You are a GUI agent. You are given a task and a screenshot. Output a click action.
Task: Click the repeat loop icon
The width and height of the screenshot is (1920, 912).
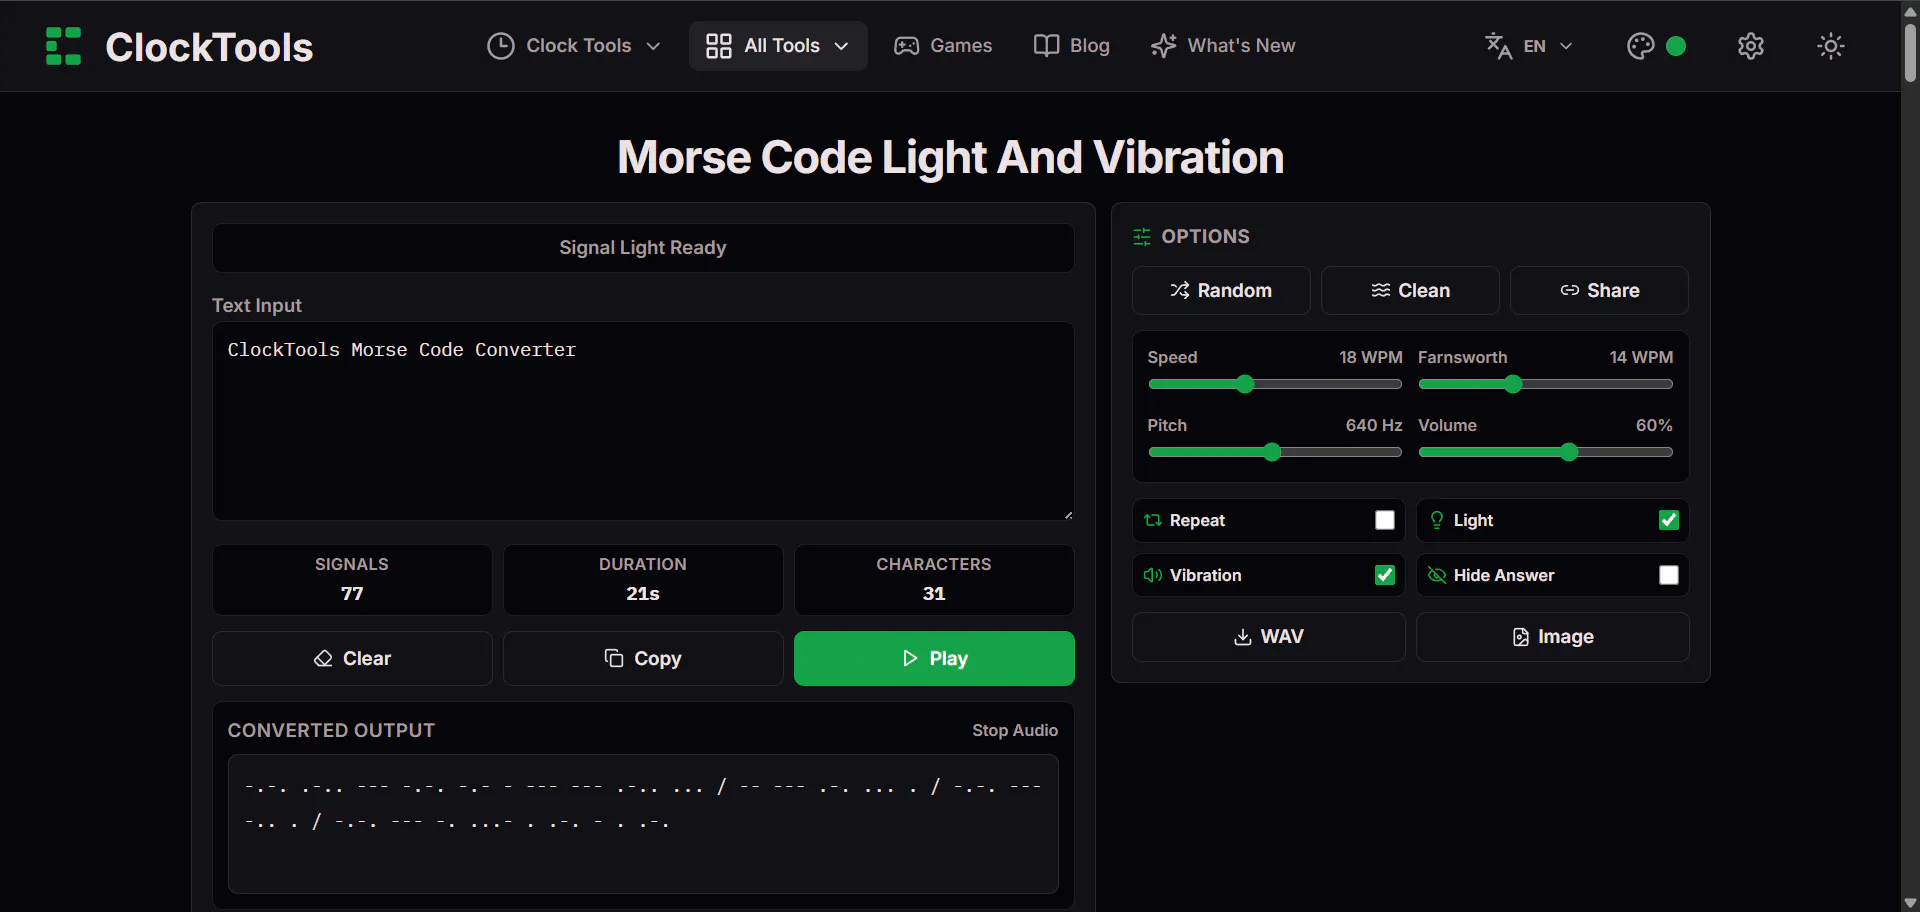(1153, 520)
